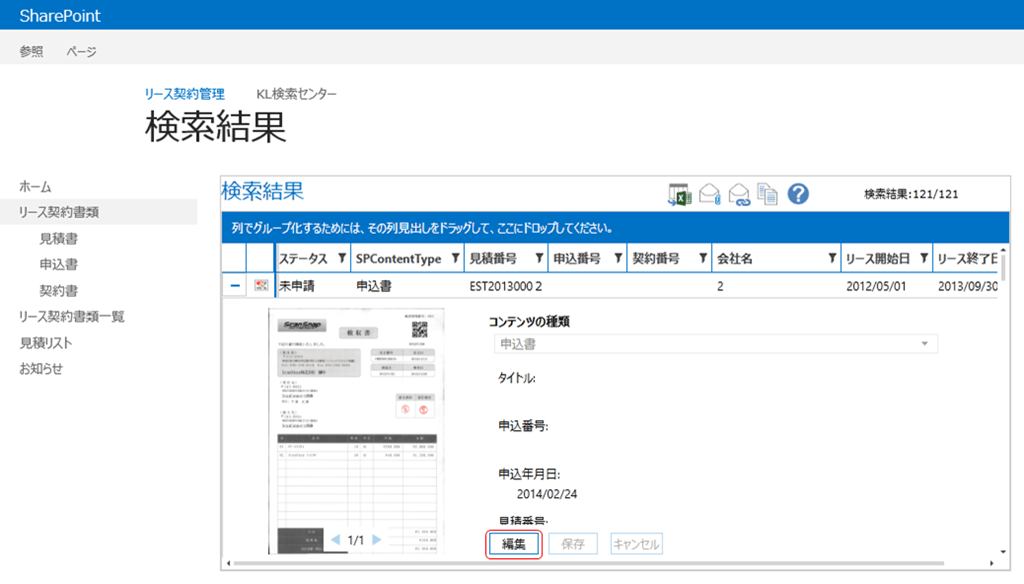Click the email link envelope icon

click(739, 195)
